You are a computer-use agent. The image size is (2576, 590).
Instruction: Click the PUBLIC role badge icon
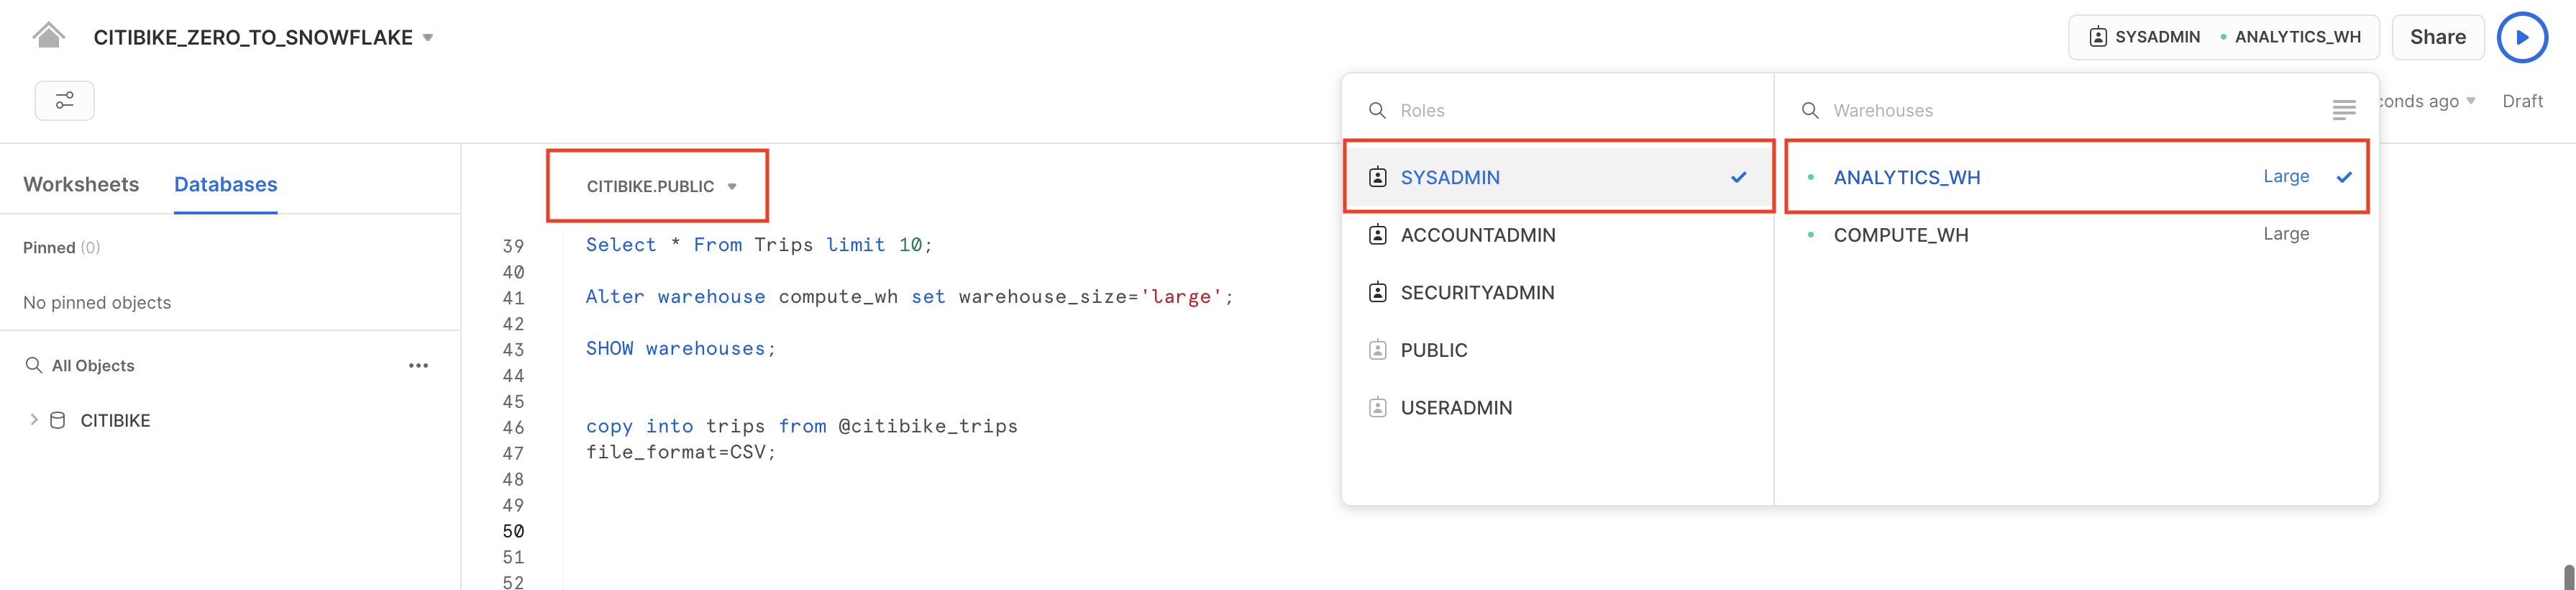pos(1377,350)
